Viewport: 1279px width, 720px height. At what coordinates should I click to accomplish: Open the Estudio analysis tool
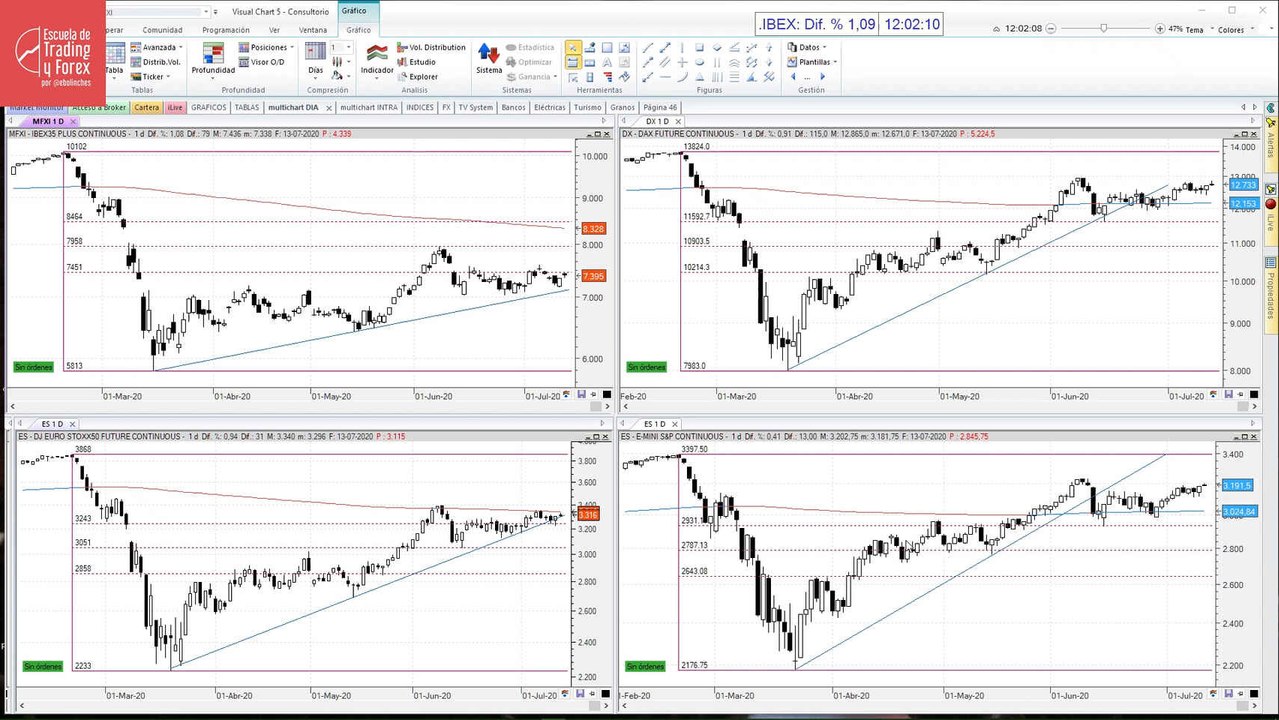pyautogui.click(x=416, y=62)
